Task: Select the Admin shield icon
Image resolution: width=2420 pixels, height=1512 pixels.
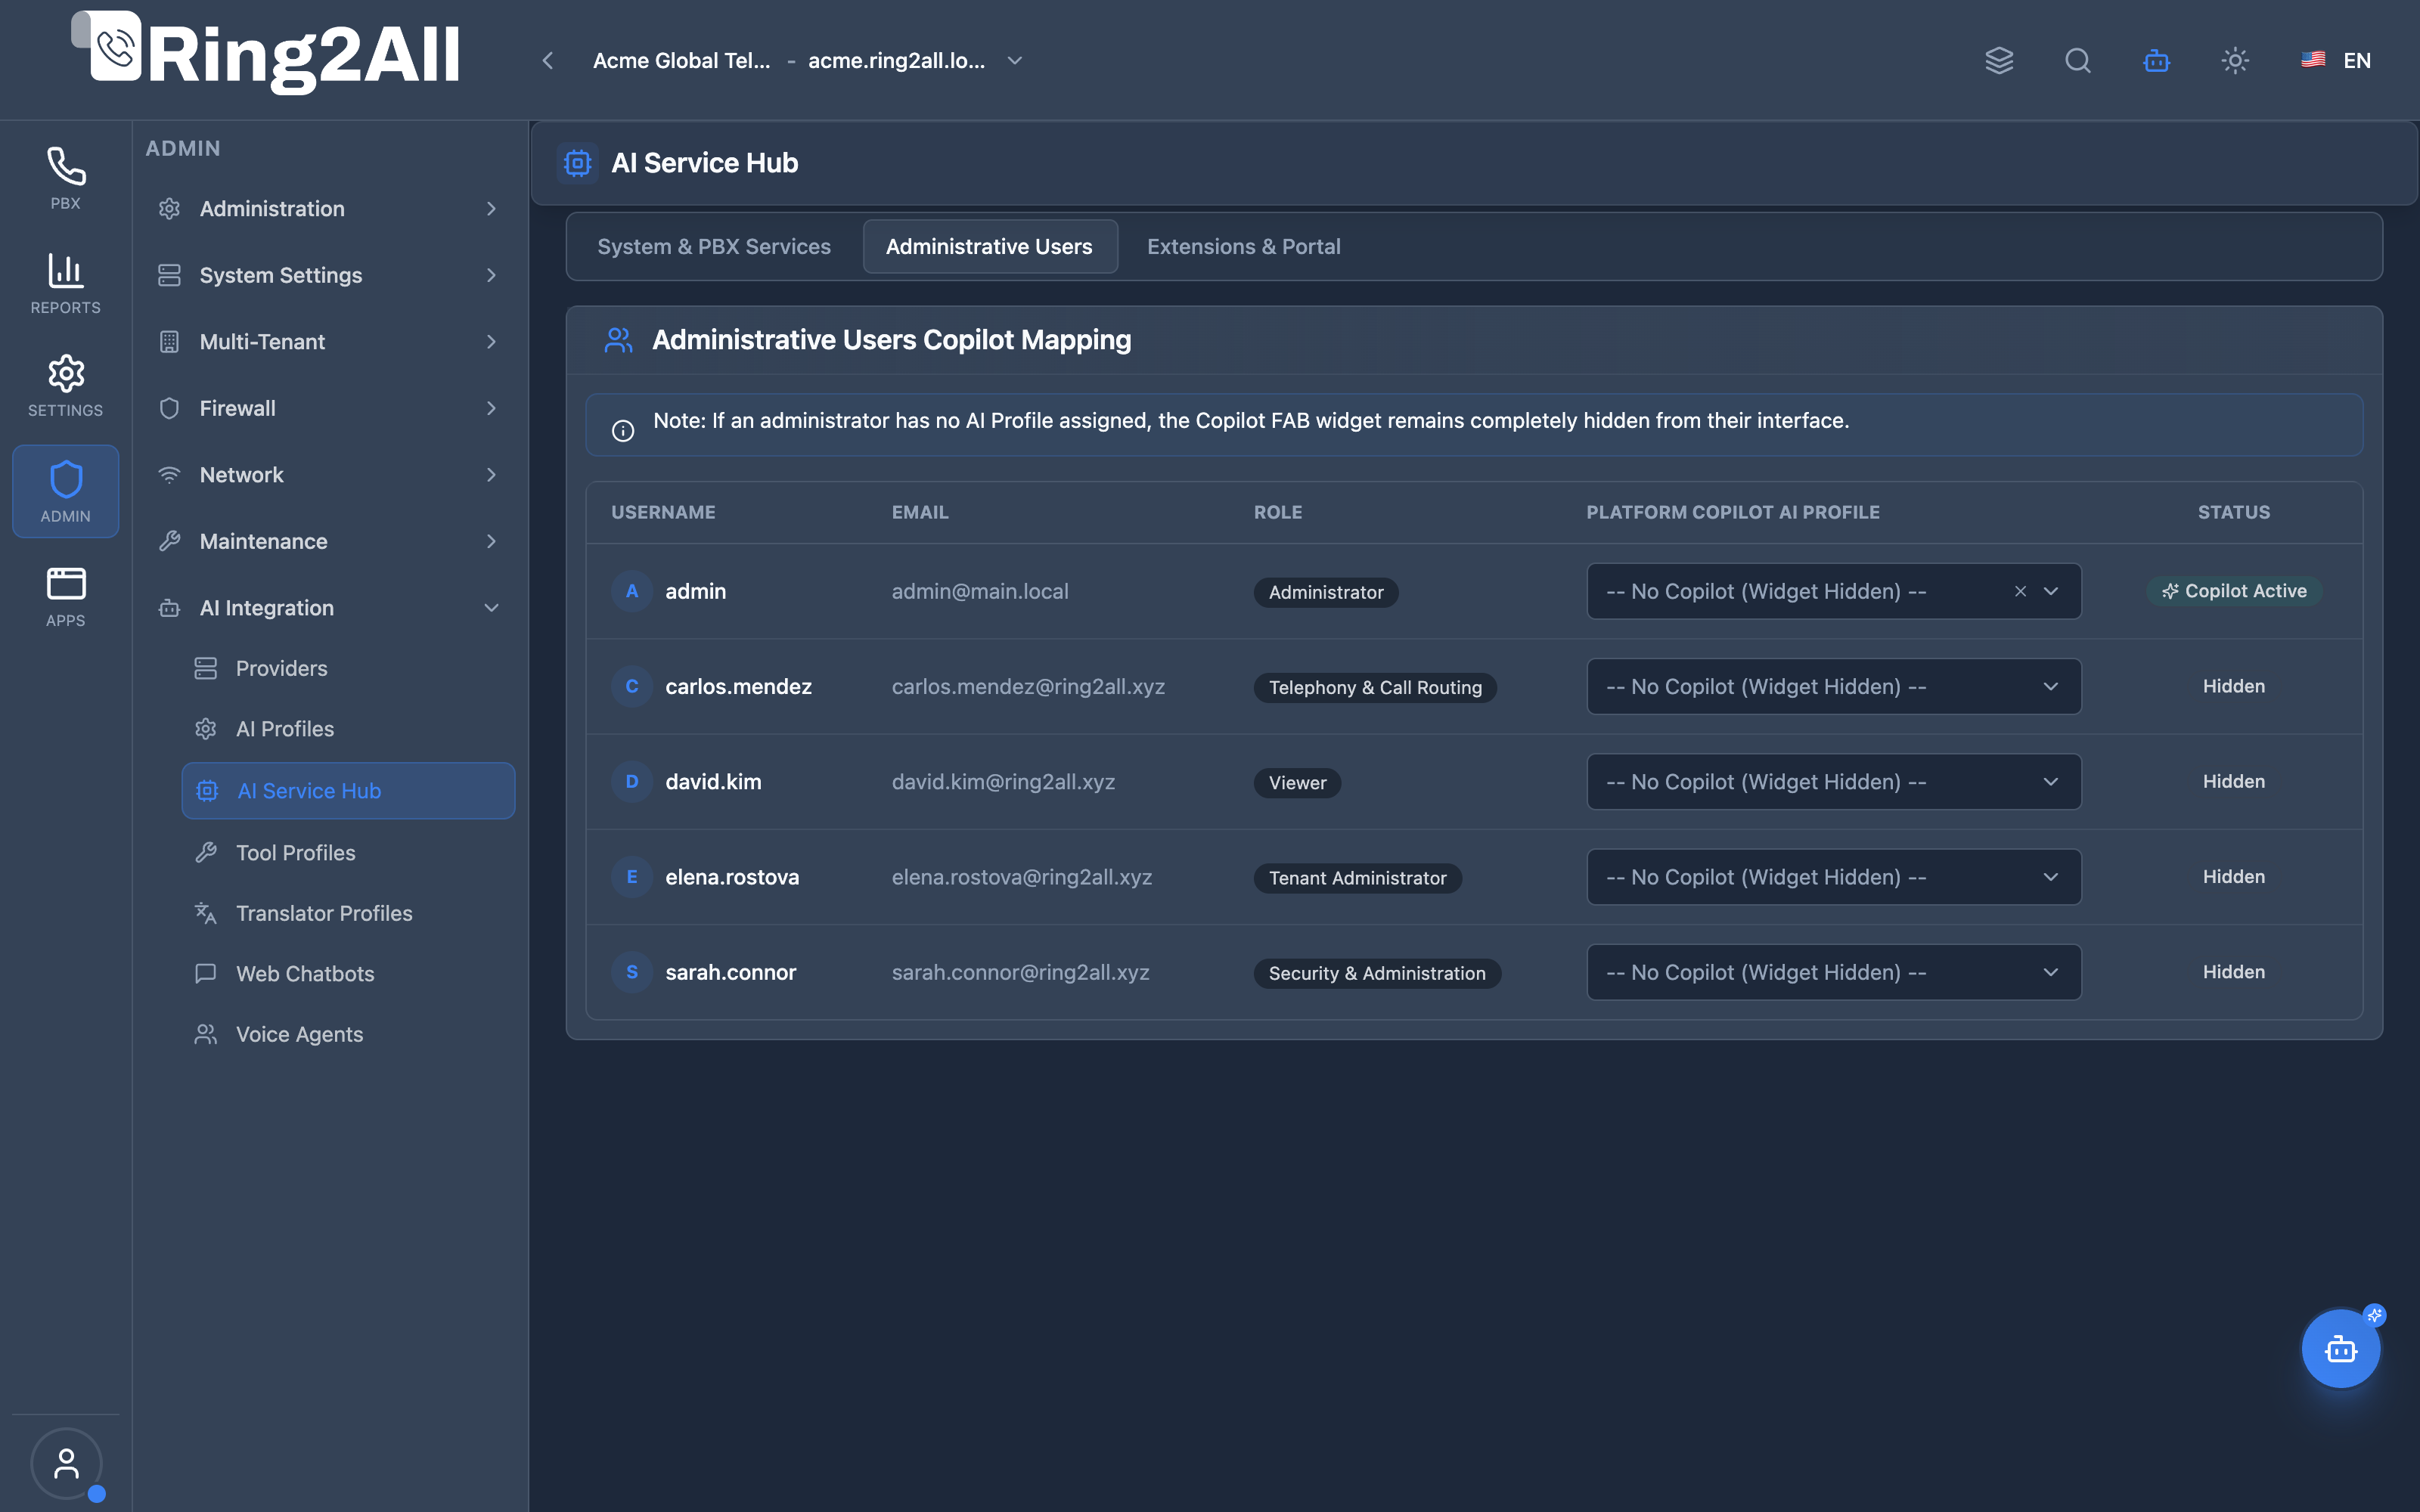Action: (65, 491)
